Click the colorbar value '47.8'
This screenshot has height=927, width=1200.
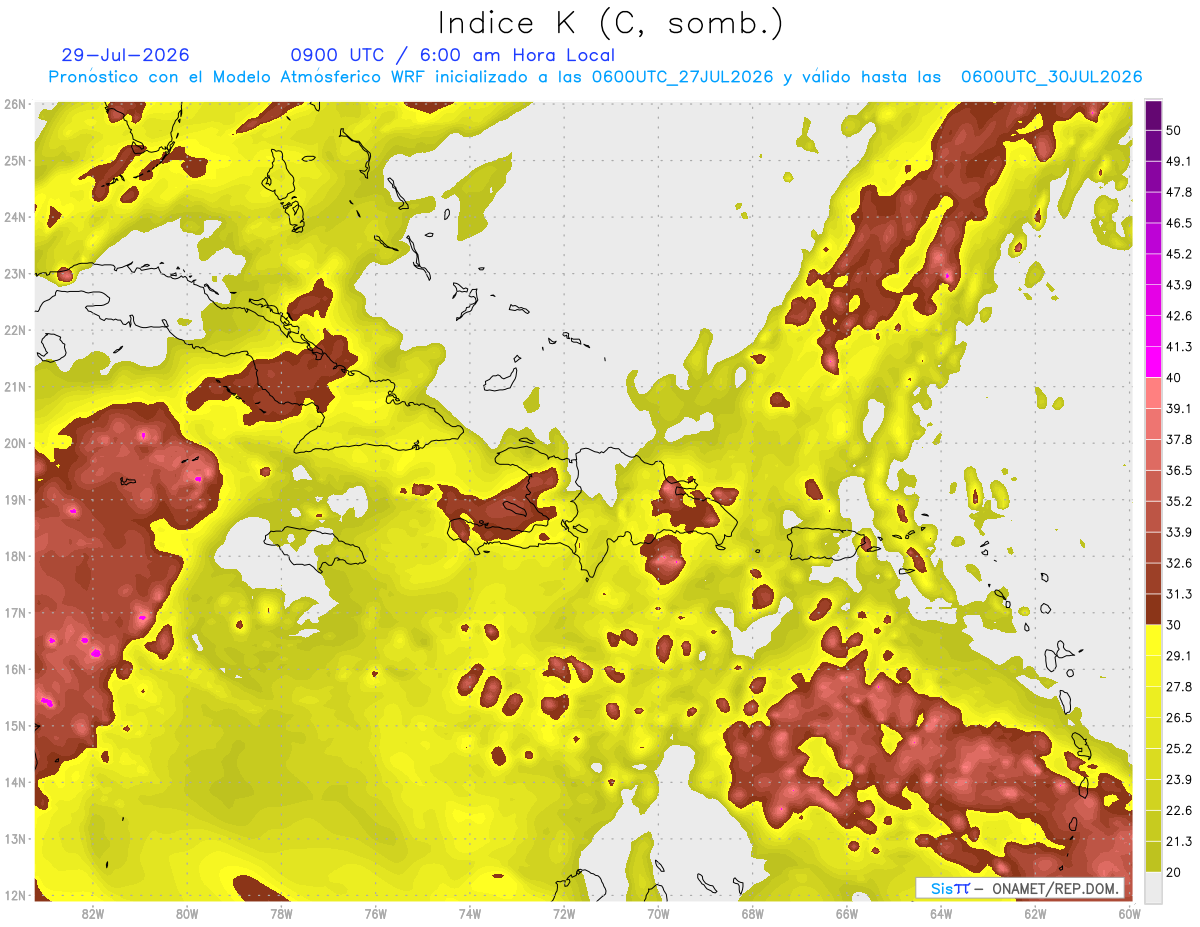[x=1178, y=192]
